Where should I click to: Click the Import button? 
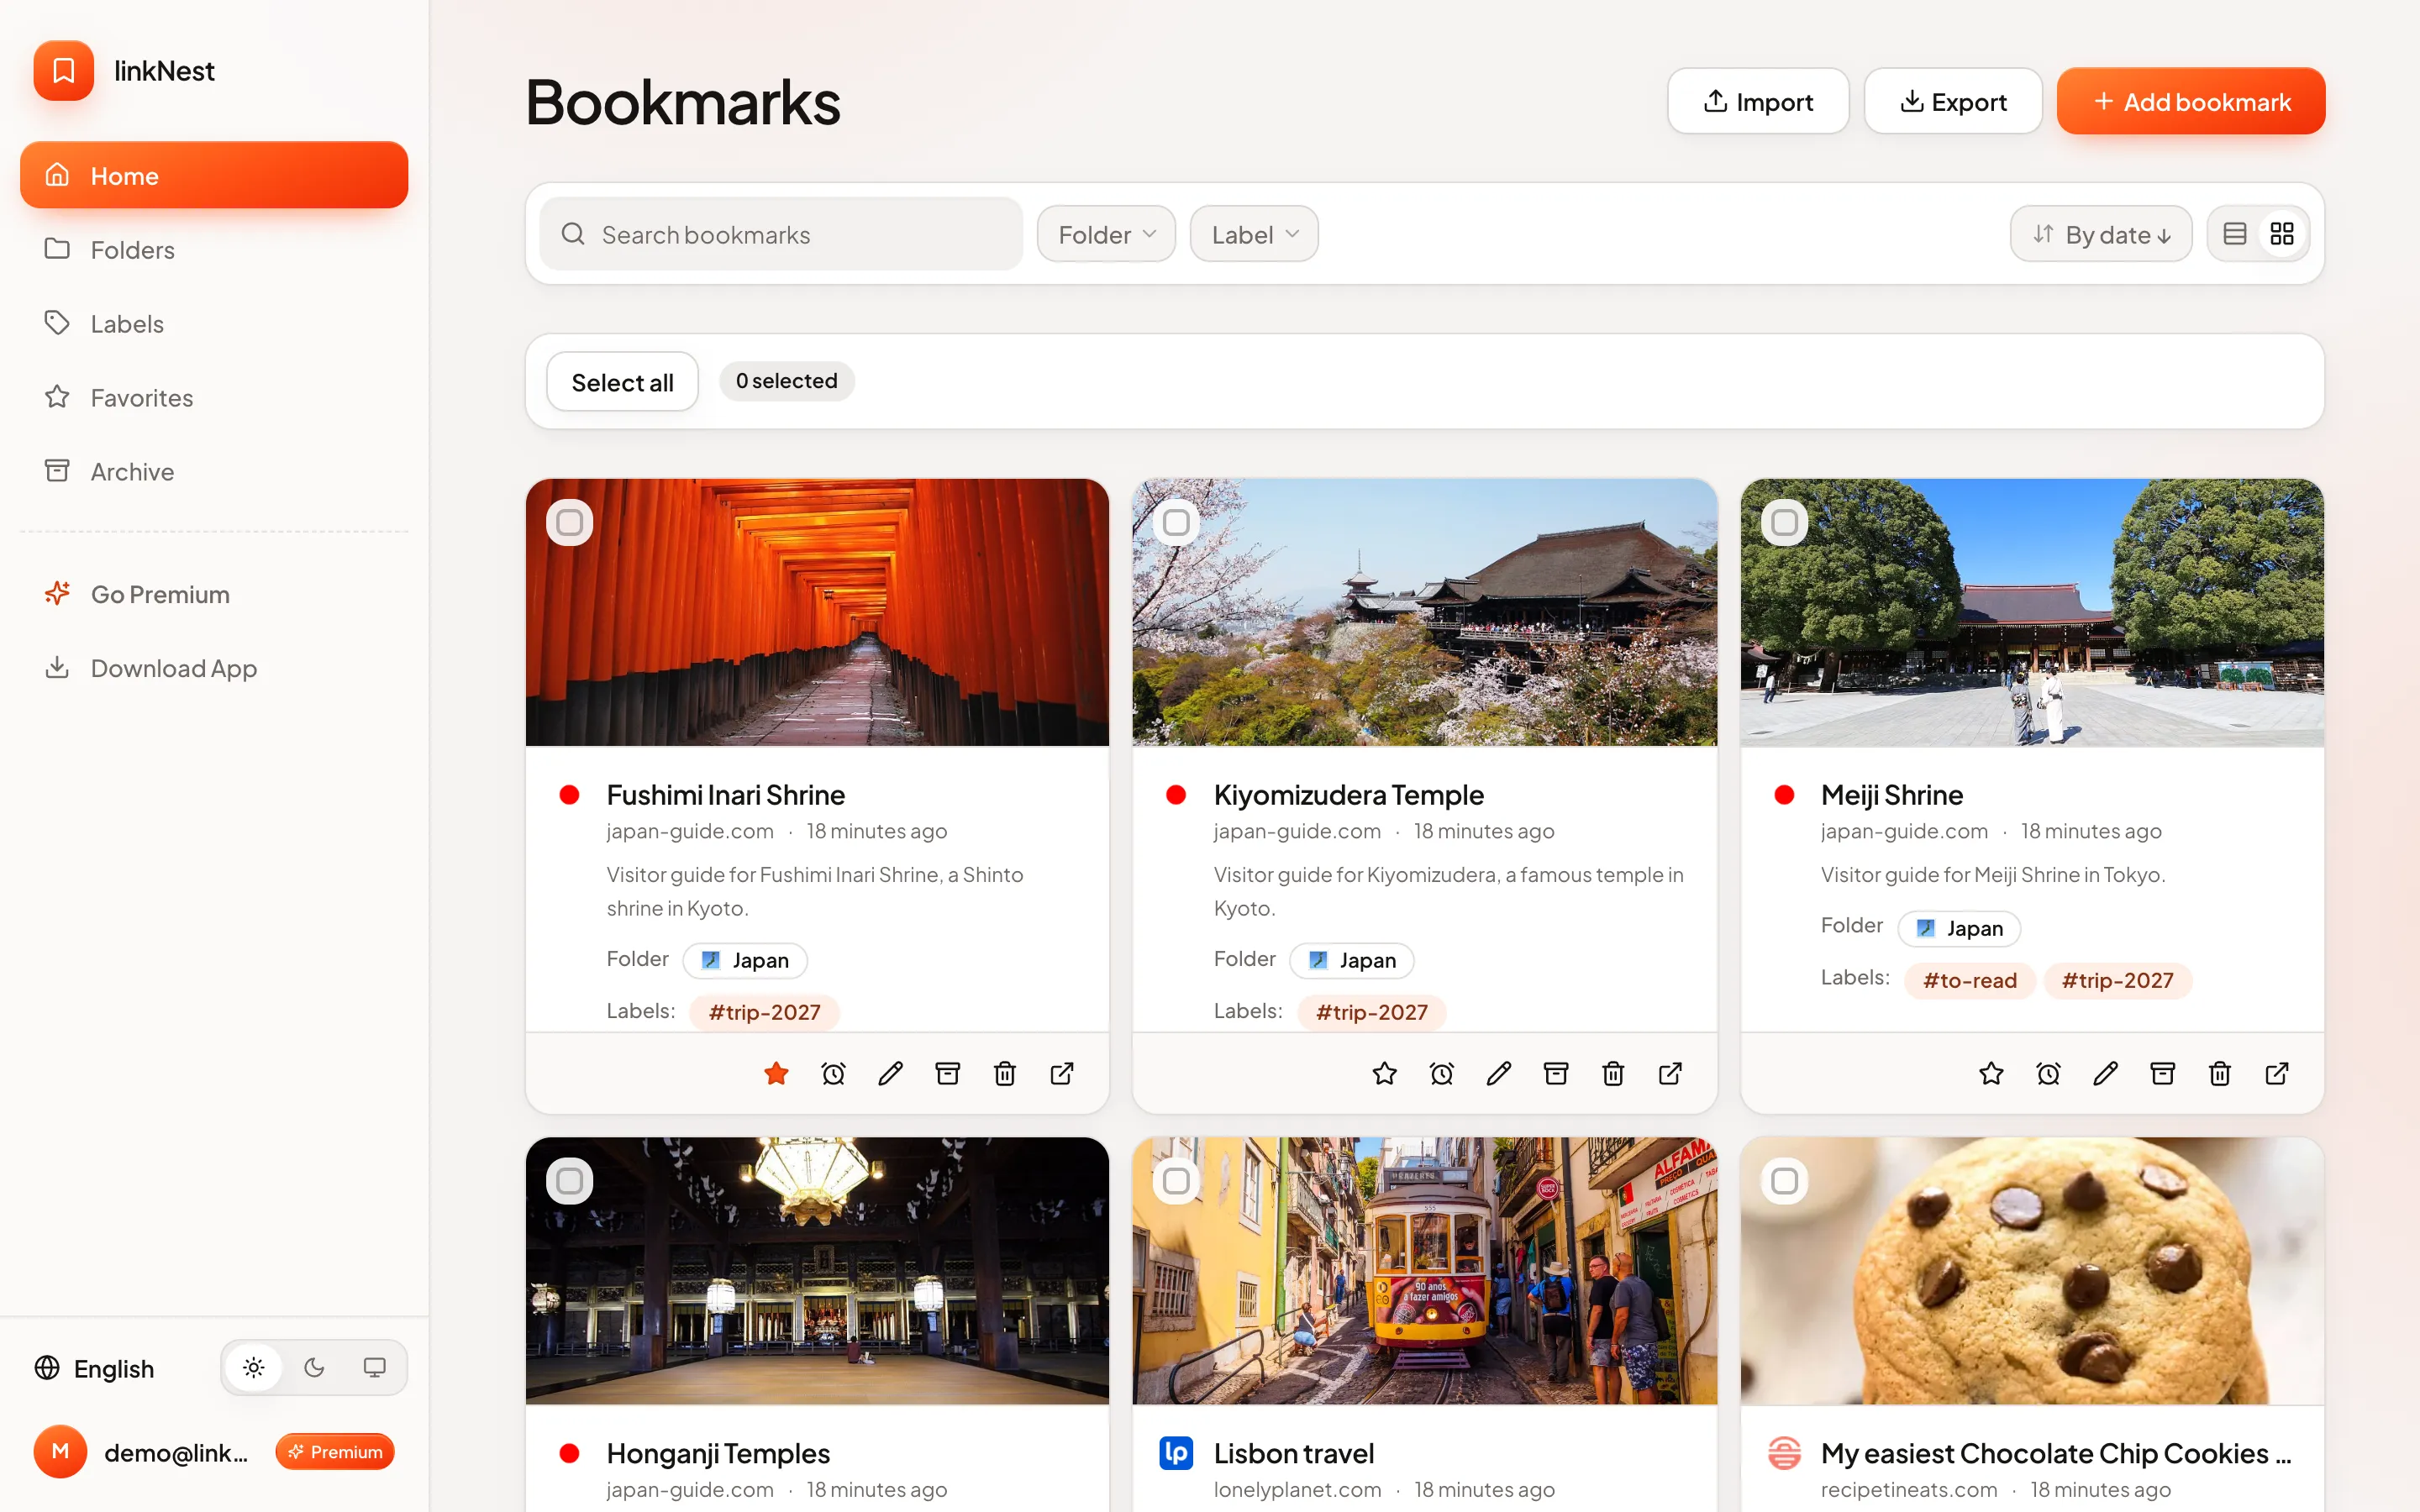1758,101
